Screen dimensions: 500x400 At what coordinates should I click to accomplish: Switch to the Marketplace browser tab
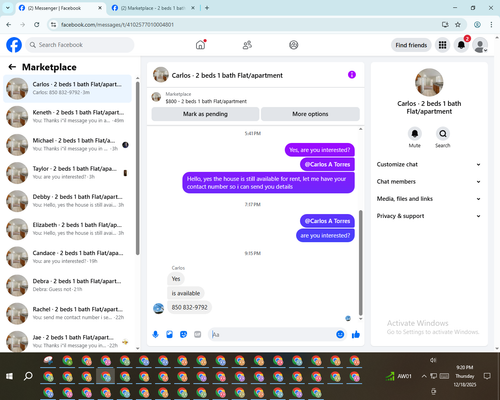coord(153,8)
